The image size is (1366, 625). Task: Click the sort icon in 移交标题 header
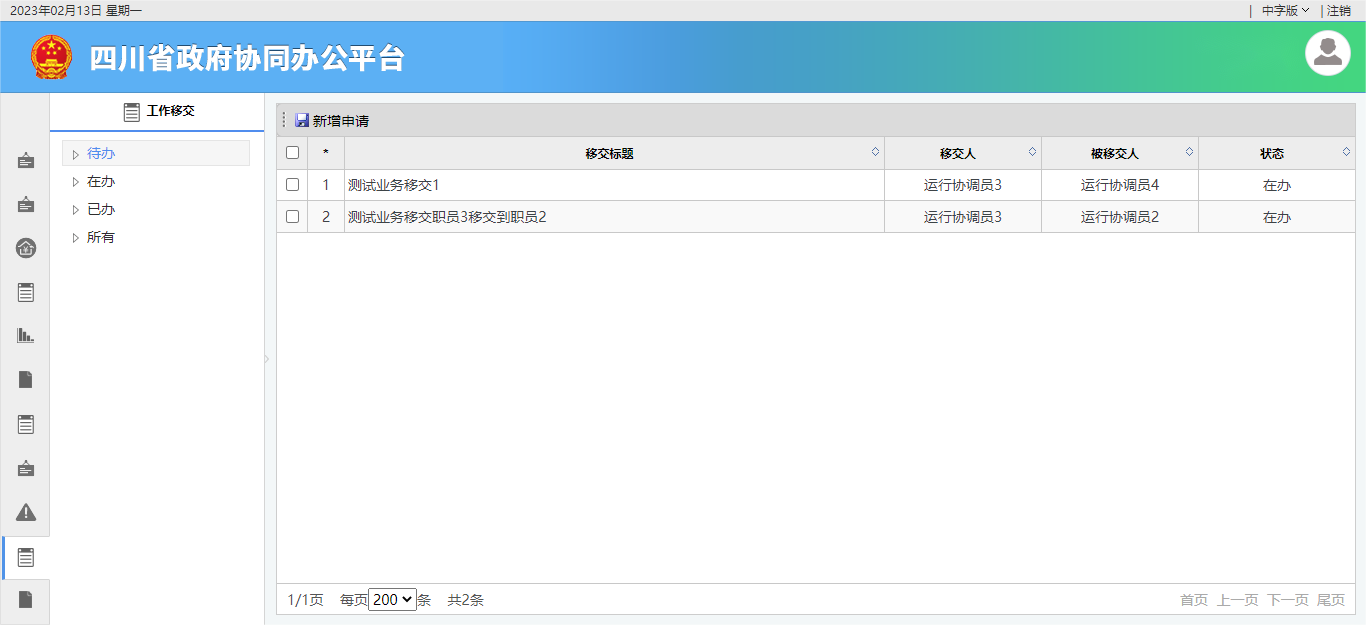[875, 152]
